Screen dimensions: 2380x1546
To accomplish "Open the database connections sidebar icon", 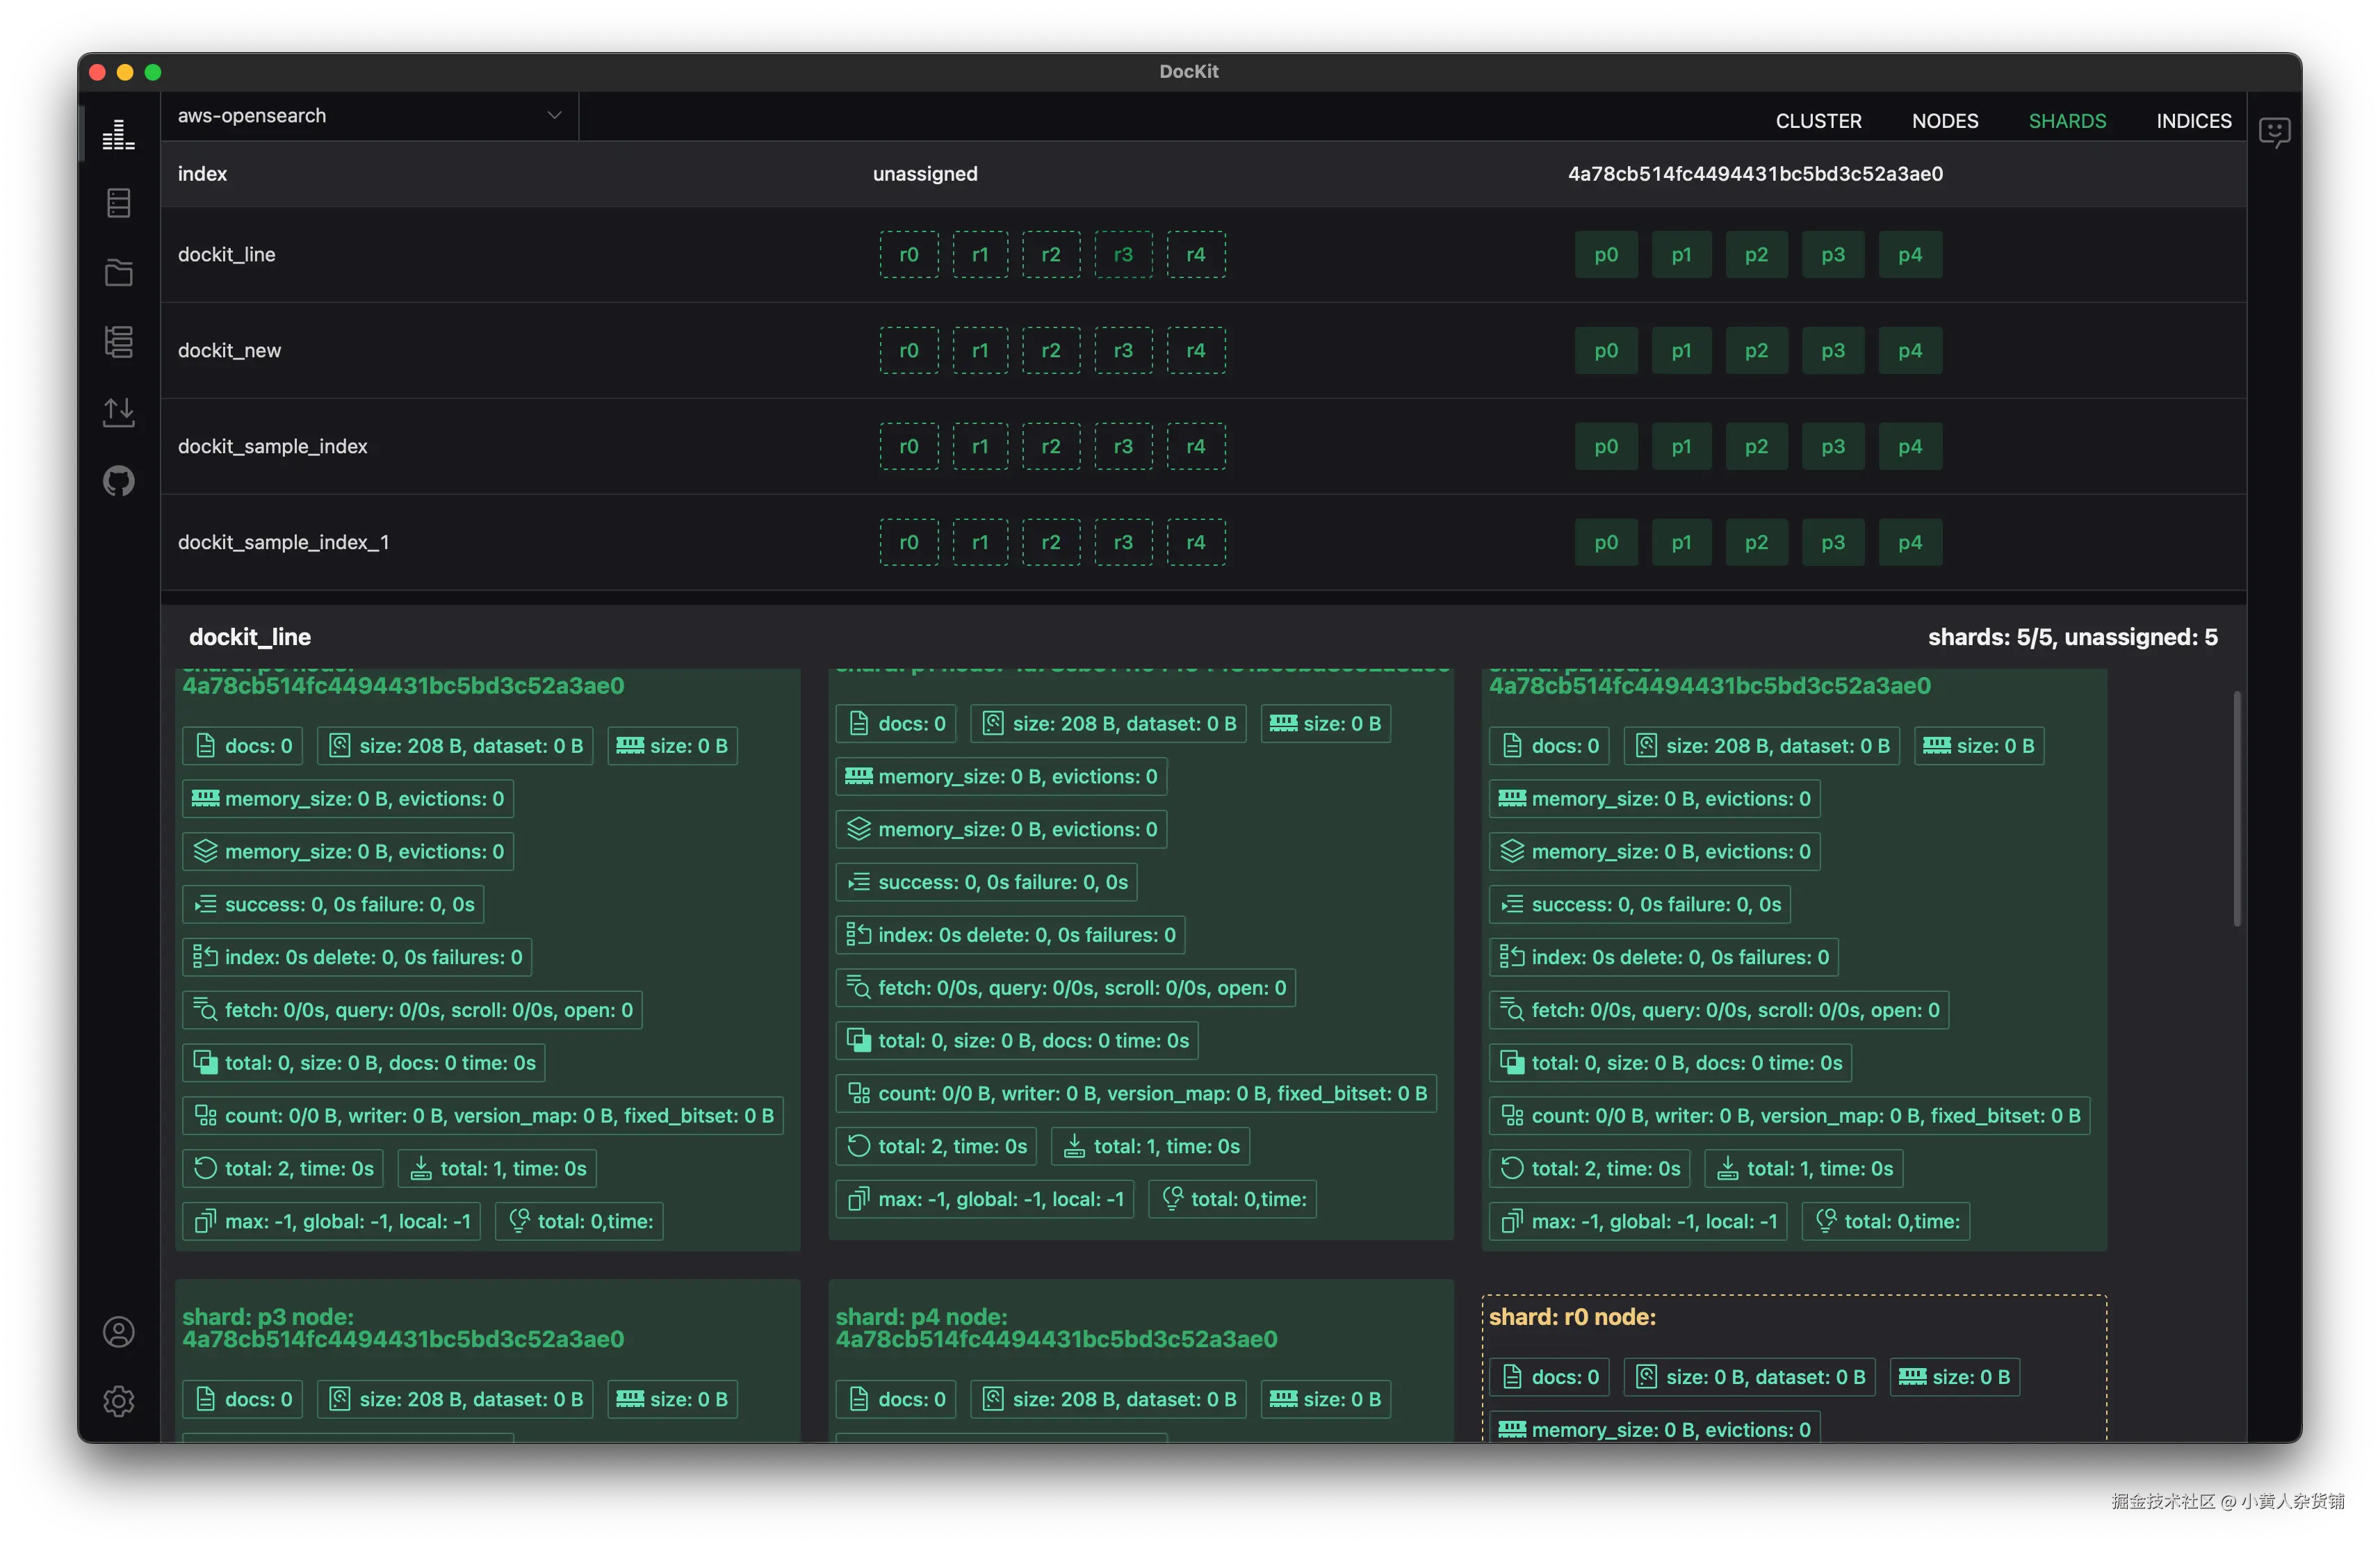I will pyautogui.click(x=118, y=203).
